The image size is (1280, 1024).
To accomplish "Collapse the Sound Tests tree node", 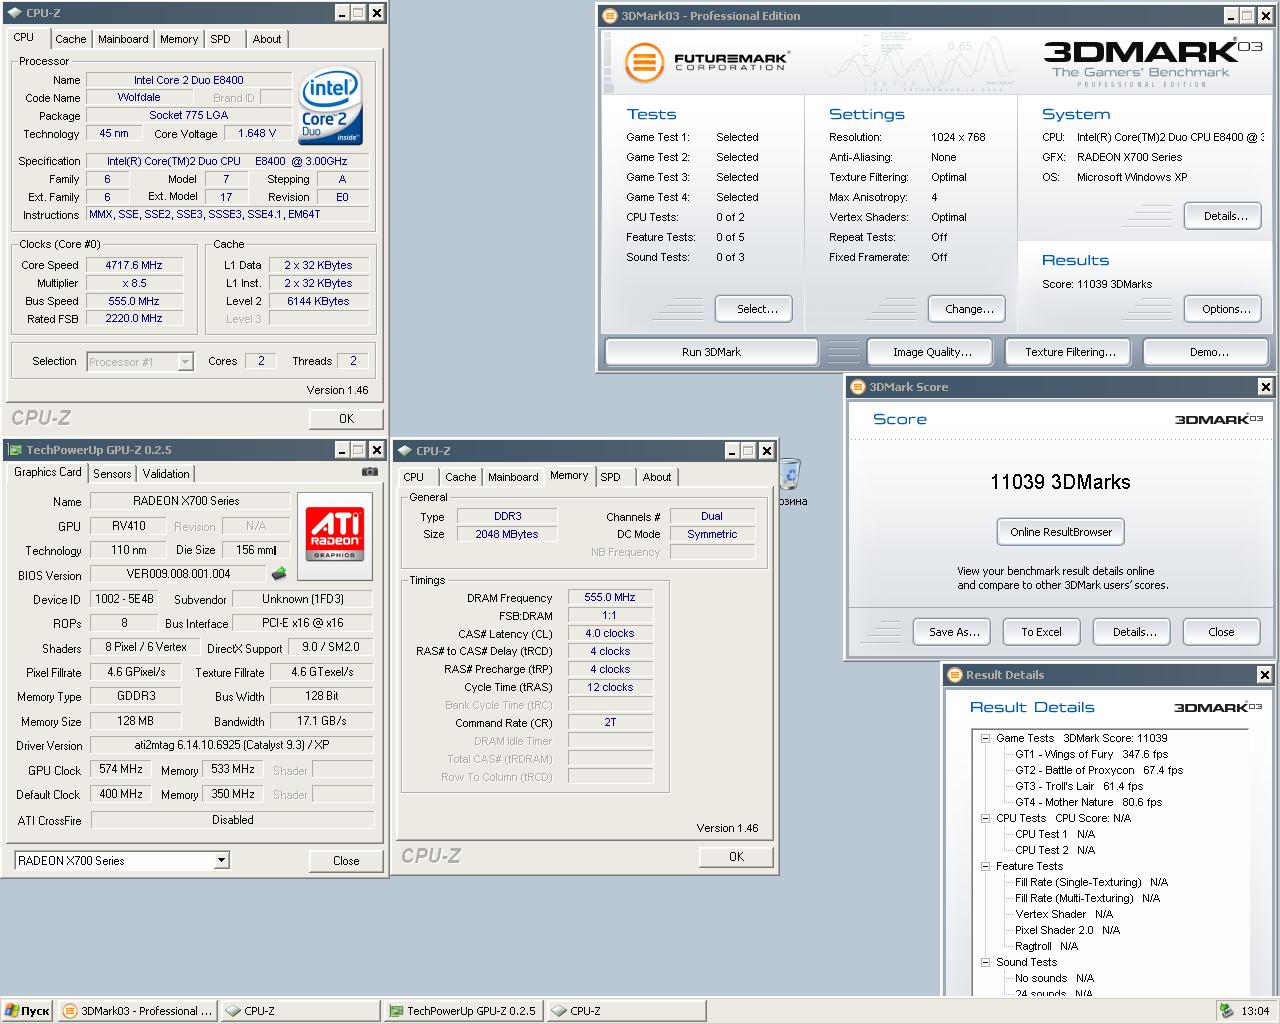I will pyautogui.click(x=985, y=962).
